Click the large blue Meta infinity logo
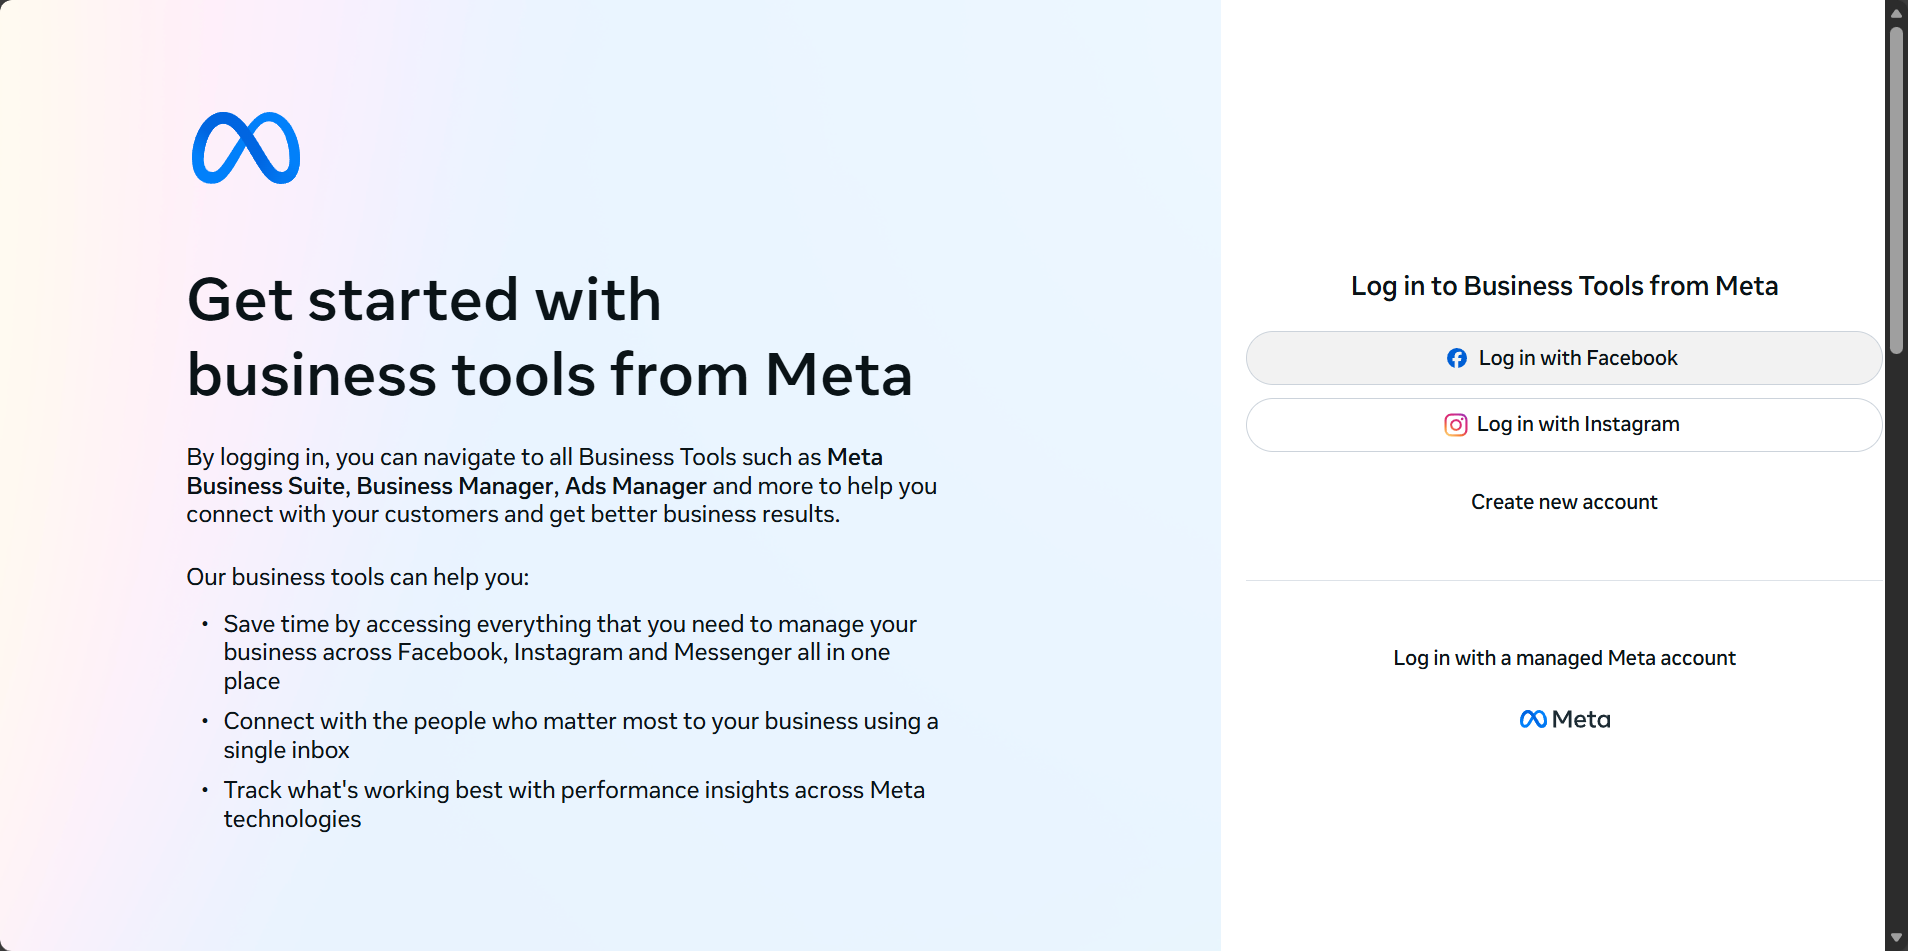 [x=246, y=148]
